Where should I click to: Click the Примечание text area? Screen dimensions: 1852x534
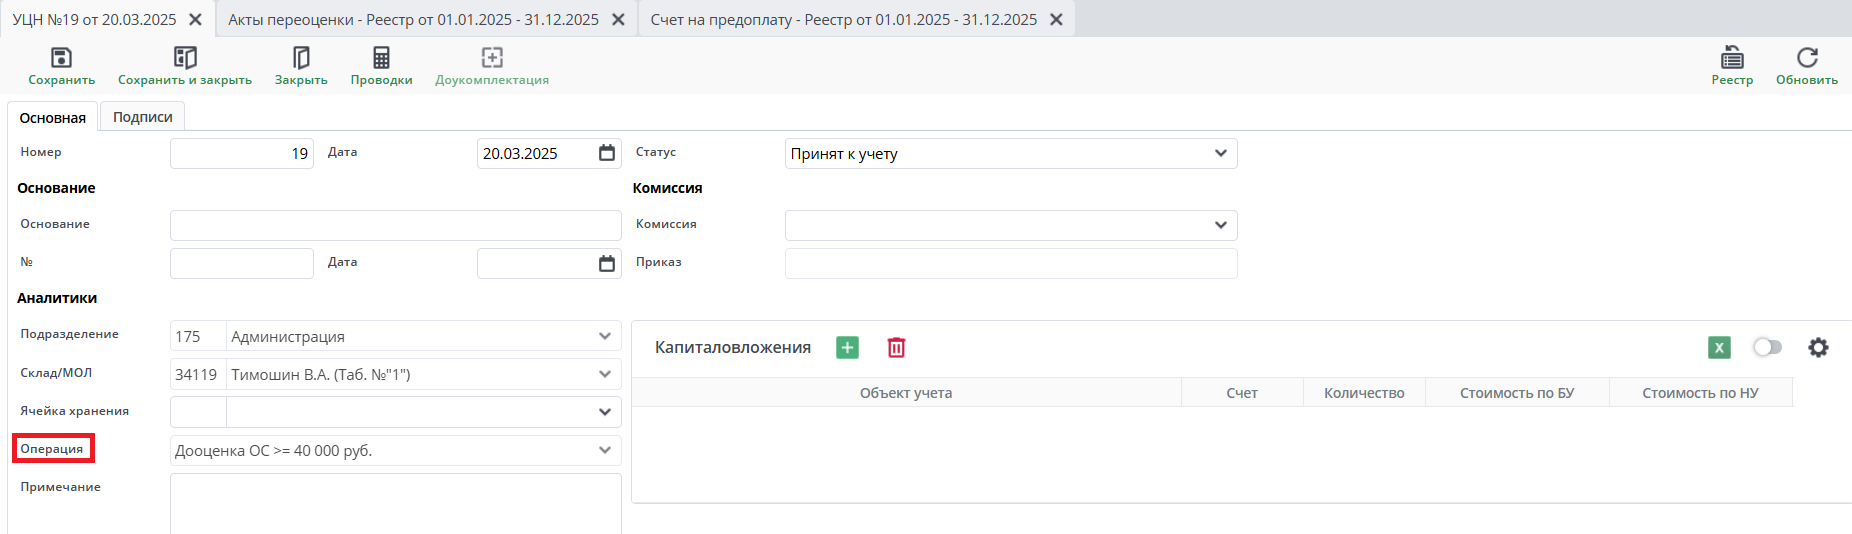[395, 503]
